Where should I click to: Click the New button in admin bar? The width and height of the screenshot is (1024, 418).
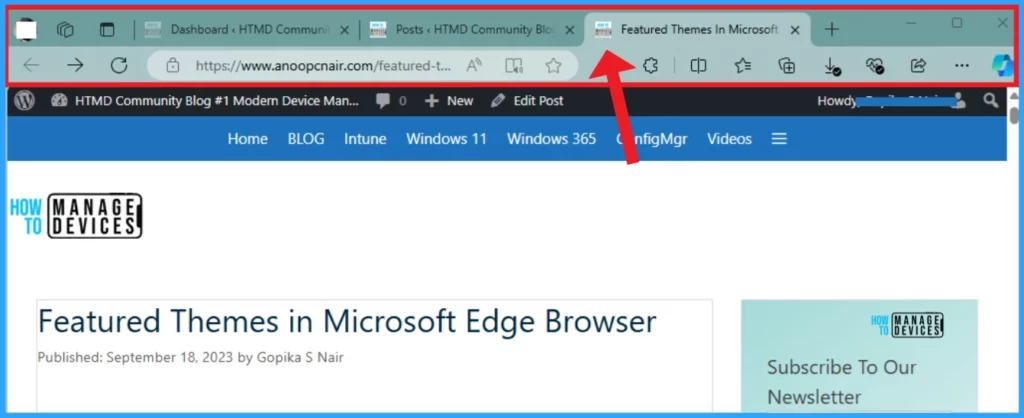pos(449,101)
